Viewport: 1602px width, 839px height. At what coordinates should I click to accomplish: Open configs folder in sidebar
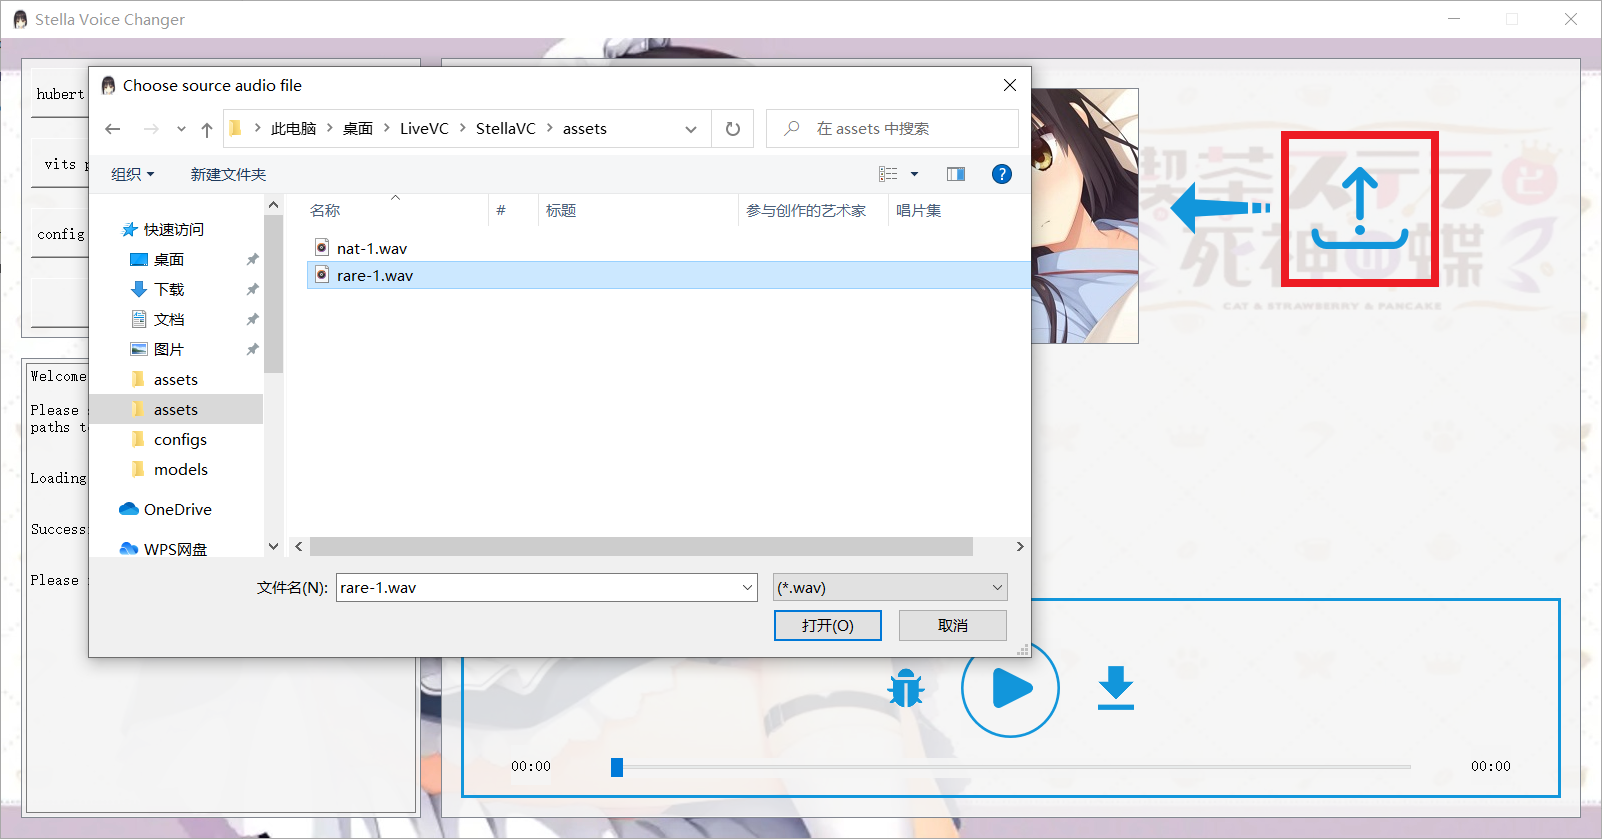click(180, 439)
